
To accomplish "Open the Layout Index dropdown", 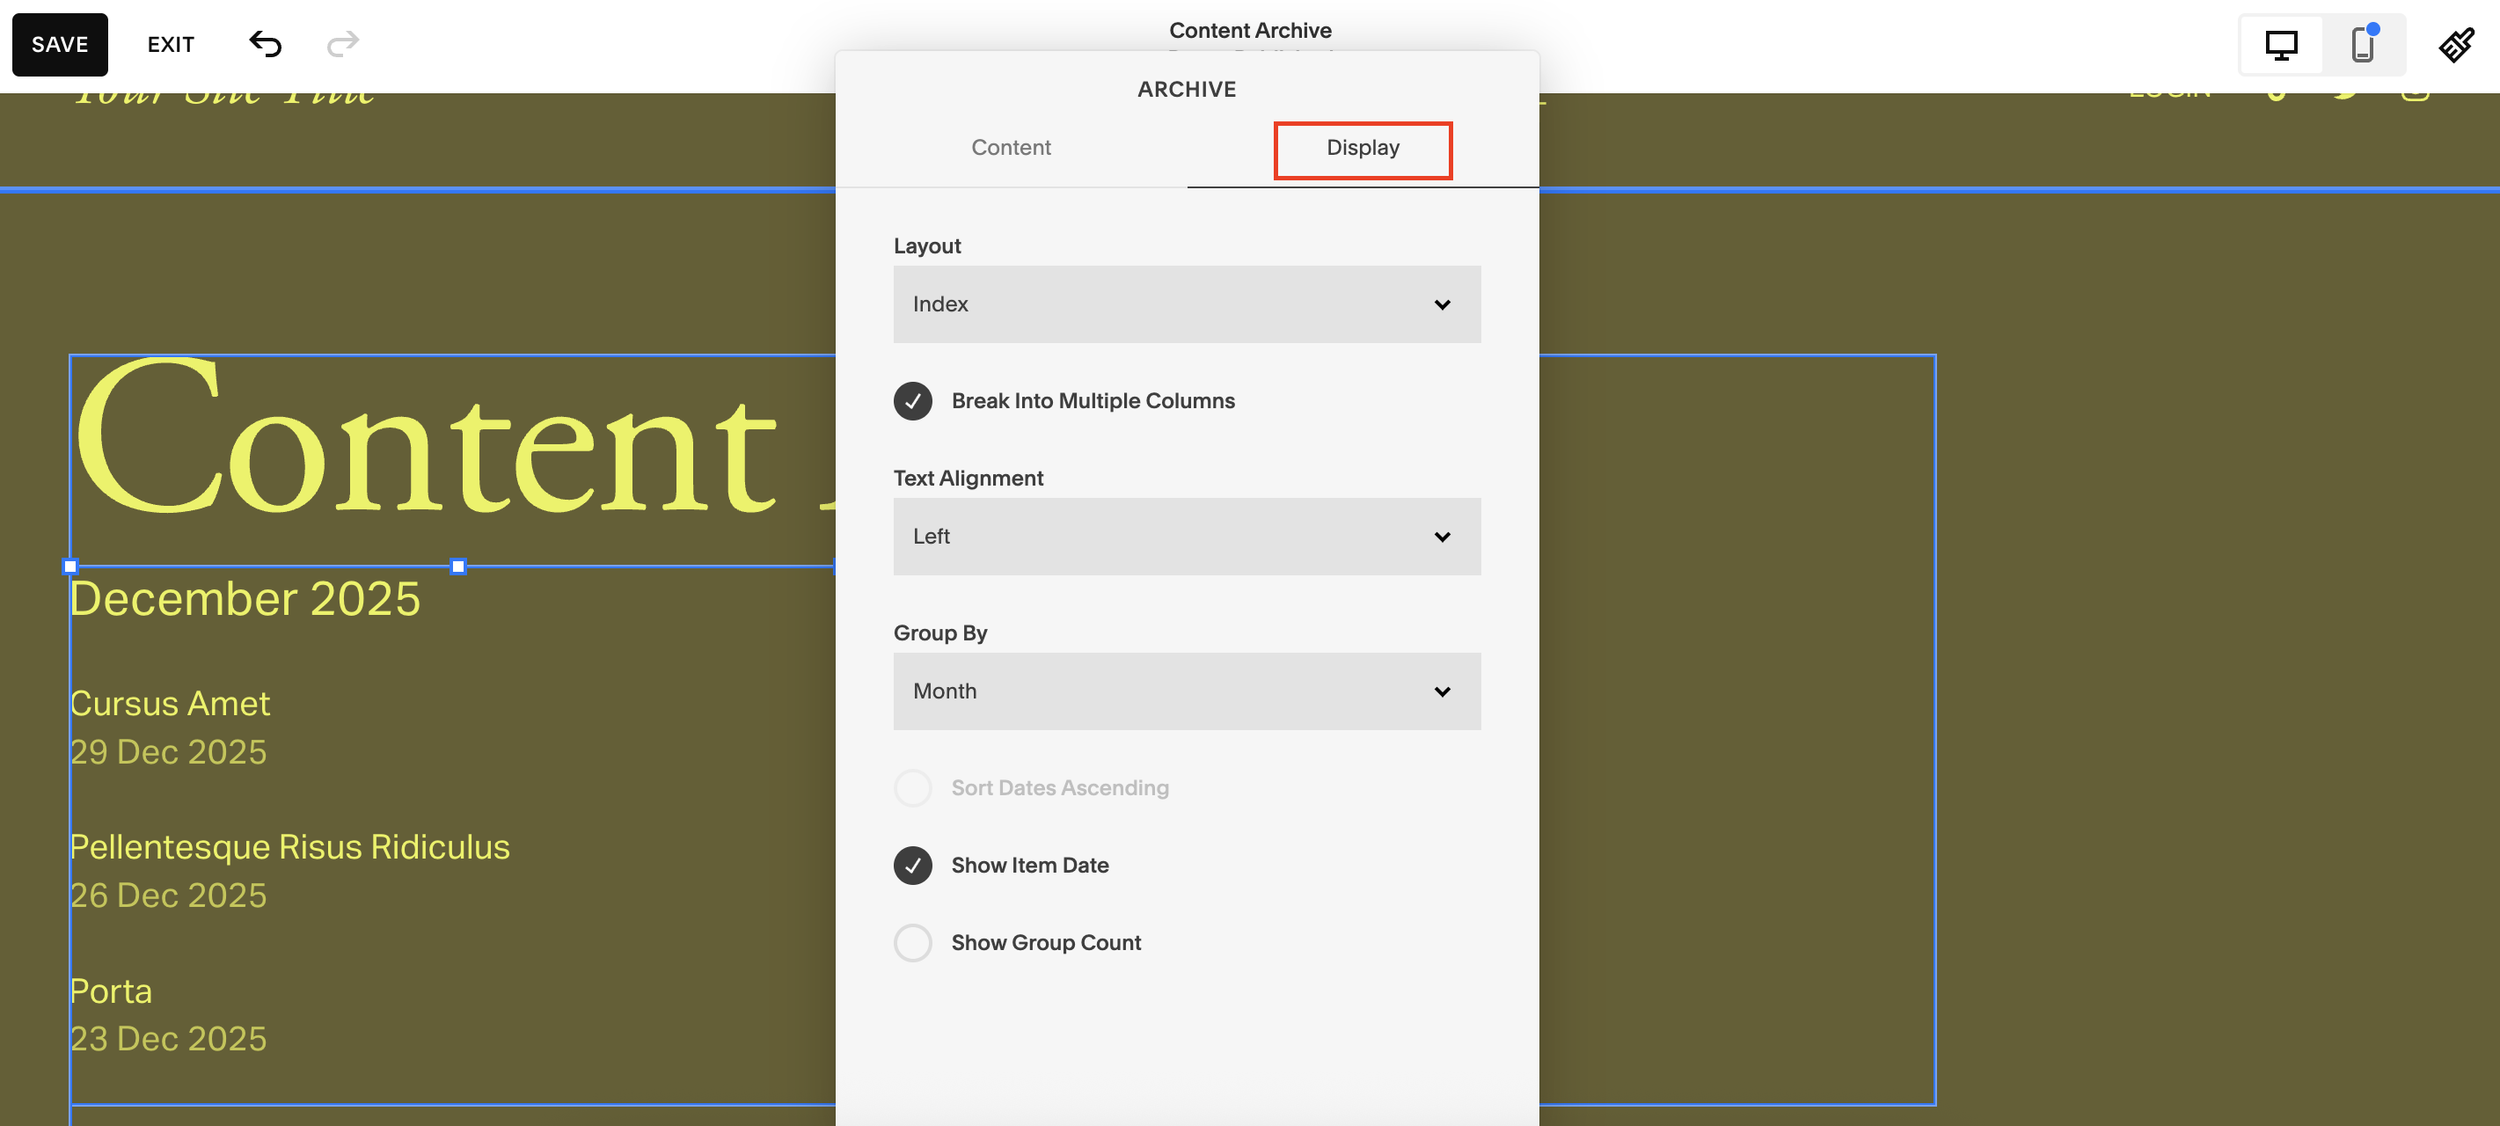I will pos(1186,305).
